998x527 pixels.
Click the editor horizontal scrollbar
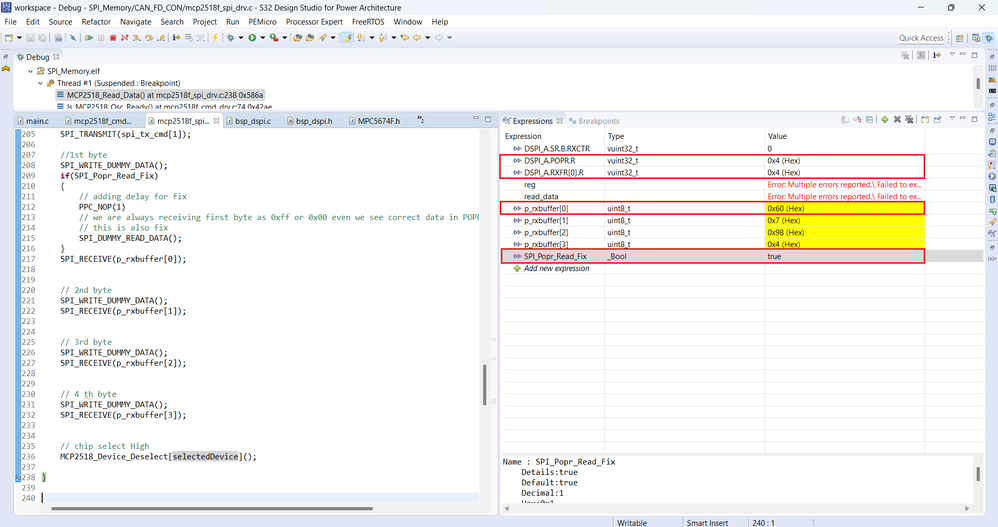[x=212, y=509]
